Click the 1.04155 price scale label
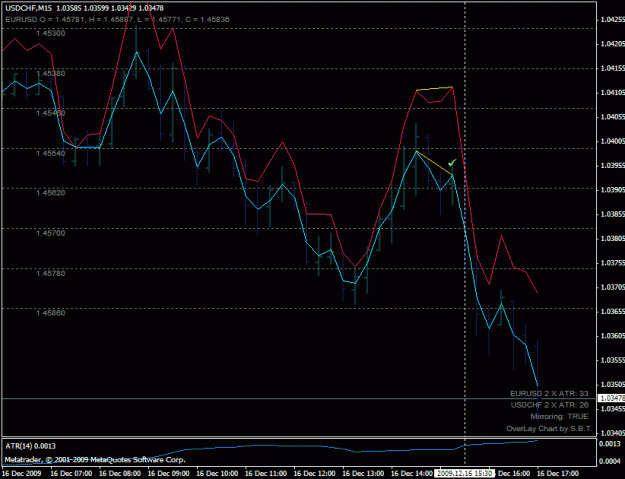625x479 pixels. point(613,68)
